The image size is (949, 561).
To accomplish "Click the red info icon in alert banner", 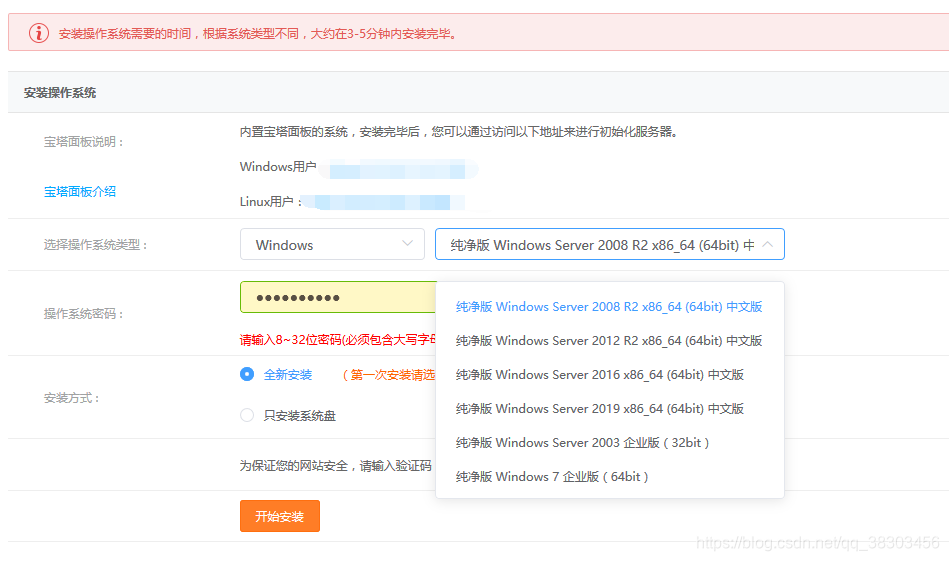I will (39, 33).
